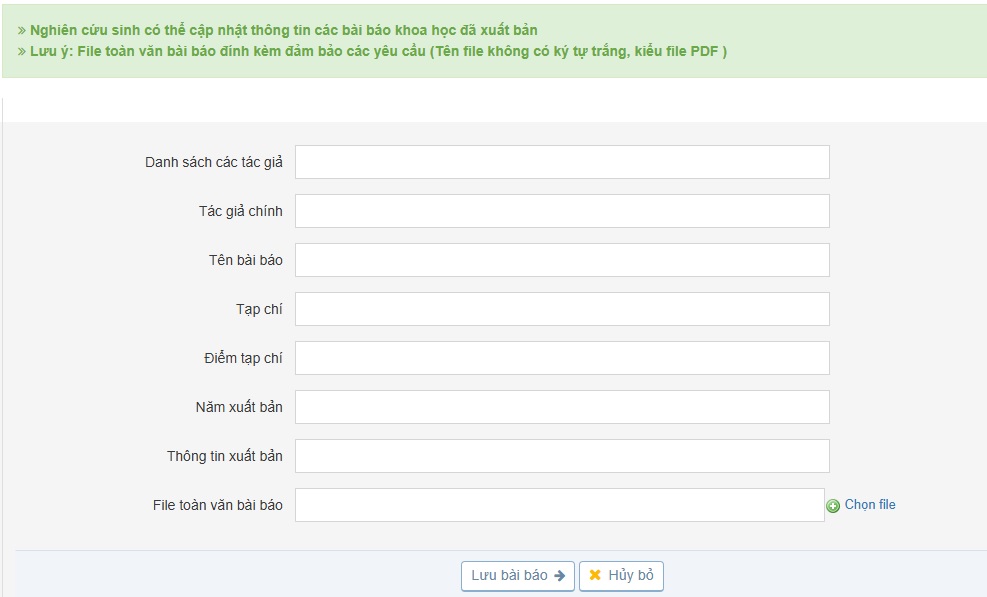Focus the Điểm tạp chí text box
Screen dimensions: 987x597
click(x=562, y=358)
